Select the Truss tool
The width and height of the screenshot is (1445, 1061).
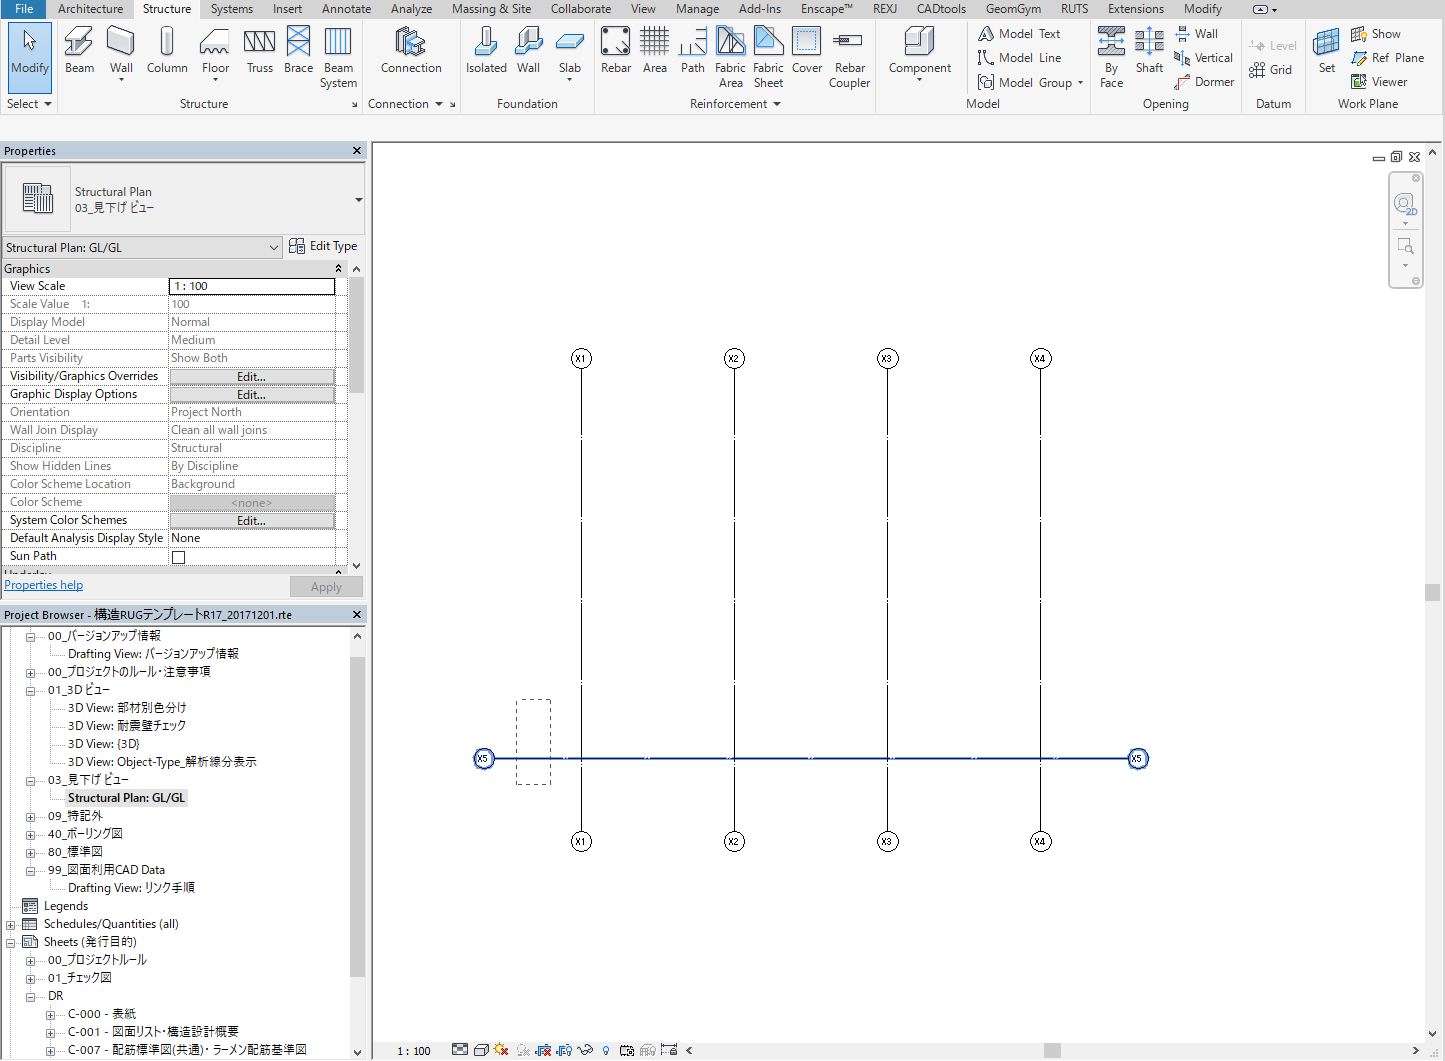tap(260, 50)
